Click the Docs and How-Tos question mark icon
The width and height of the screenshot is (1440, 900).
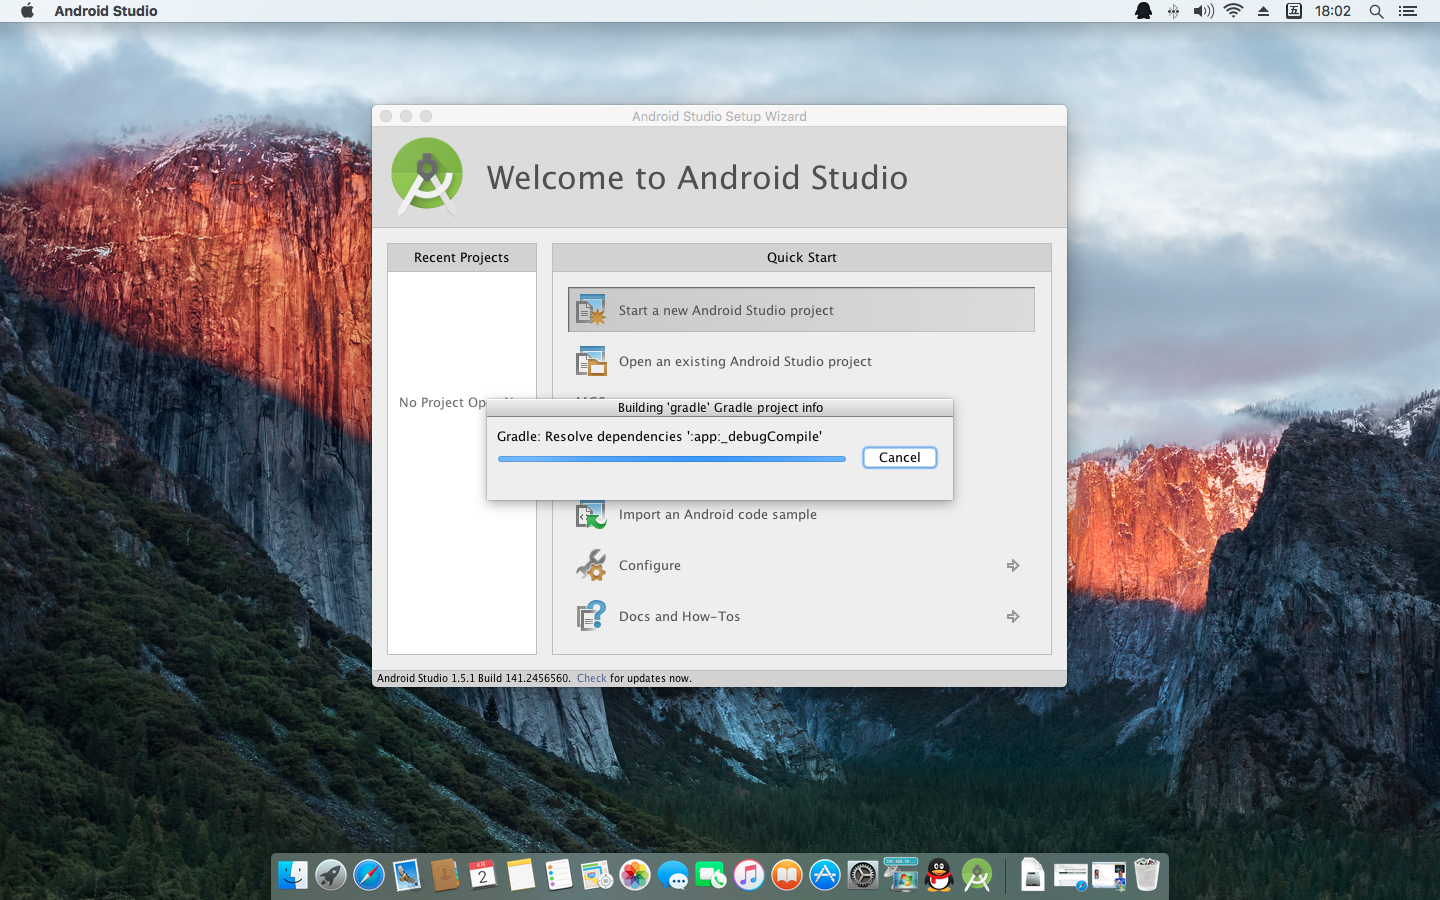[591, 616]
